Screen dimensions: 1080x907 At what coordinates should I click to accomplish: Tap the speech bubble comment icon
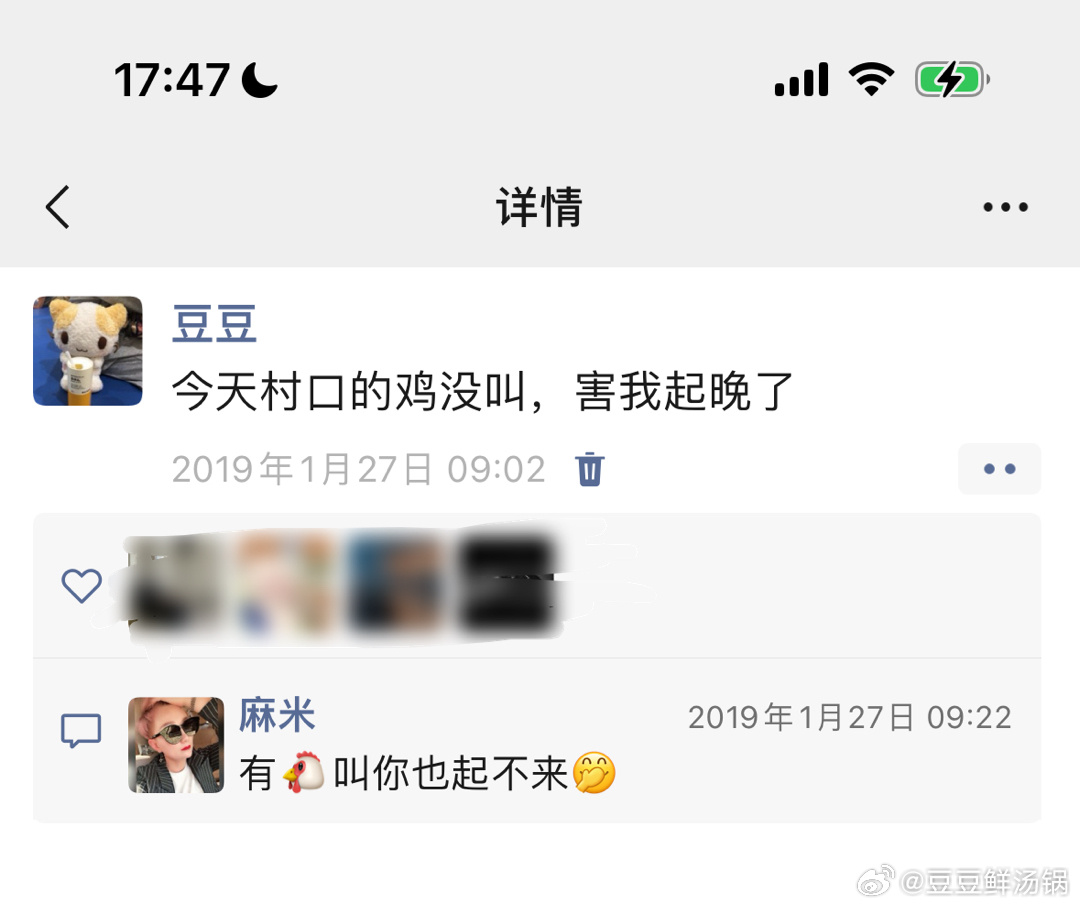pos(81,731)
